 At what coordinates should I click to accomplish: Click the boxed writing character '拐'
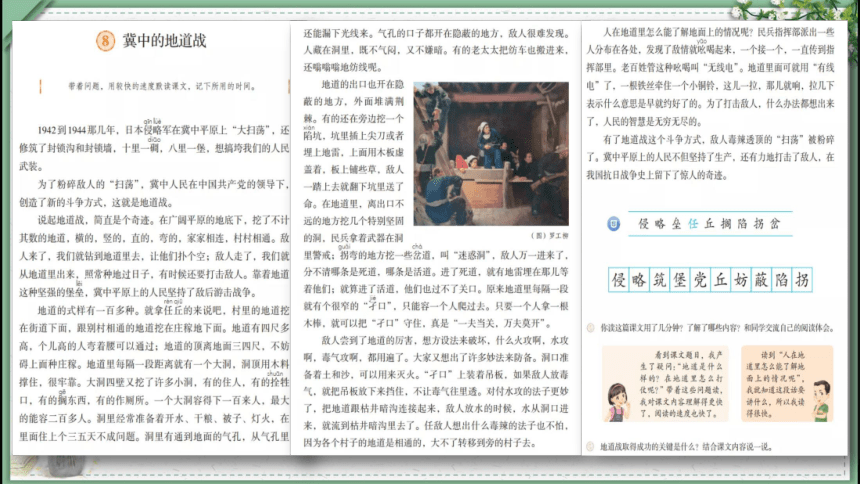[x=802, y=280]
